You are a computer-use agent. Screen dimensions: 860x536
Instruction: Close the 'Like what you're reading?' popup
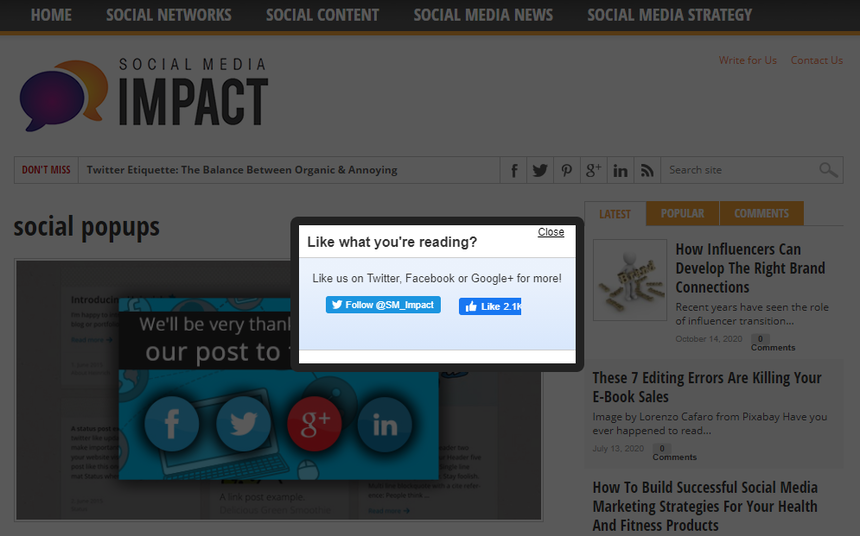pos(551,232)
